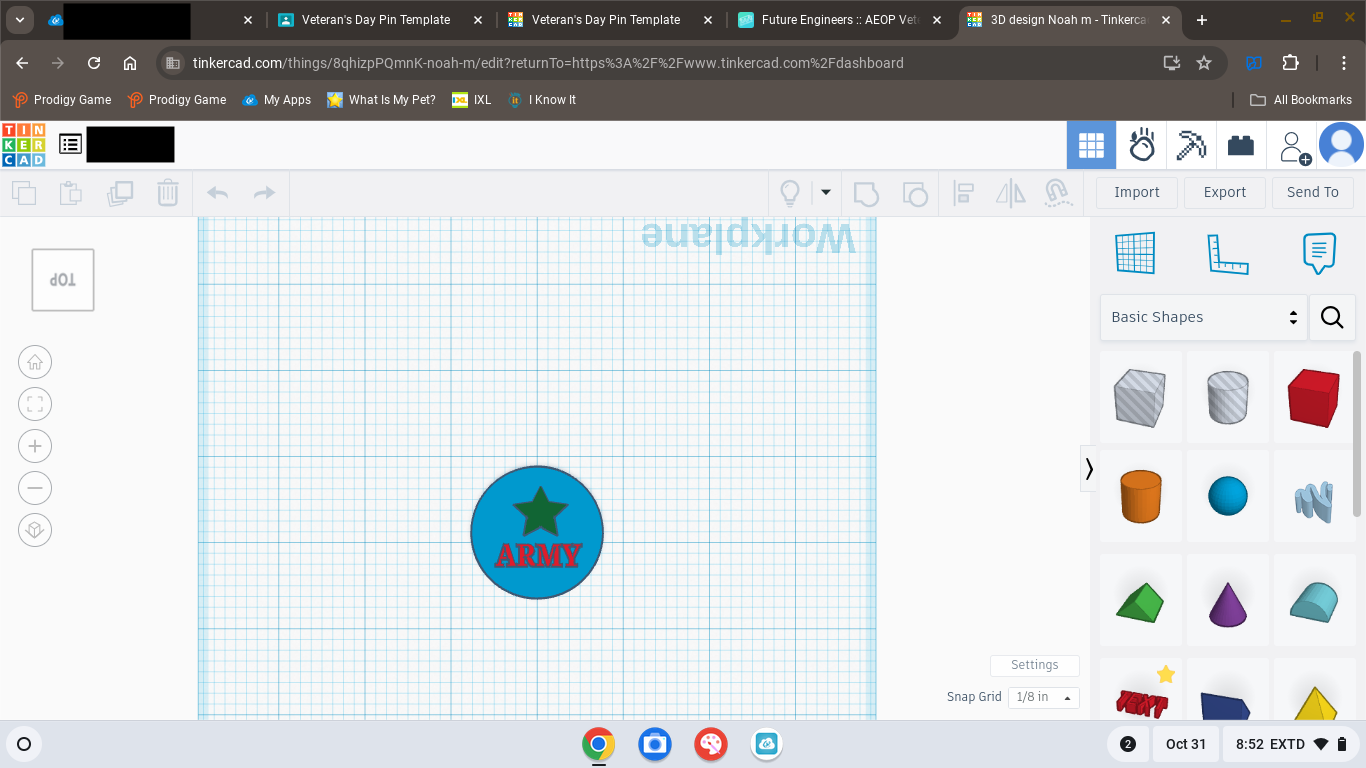The height and width of the screenshot is (768, 1366).
Task: Open the Sim Lab icon
Action: [1142, 146]
